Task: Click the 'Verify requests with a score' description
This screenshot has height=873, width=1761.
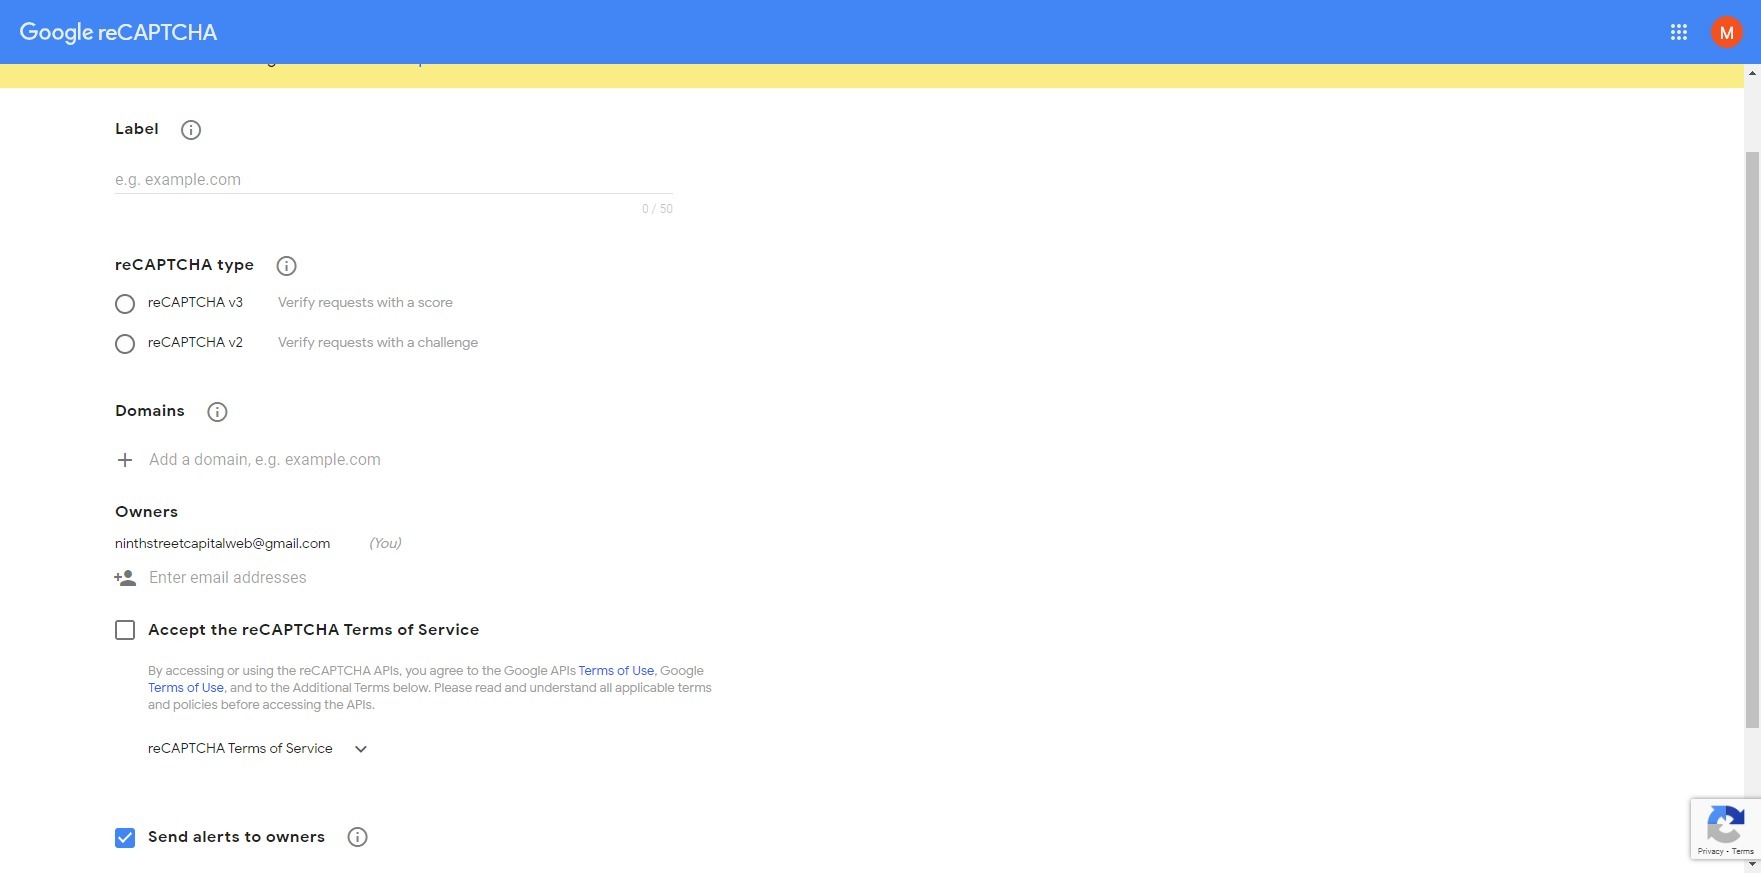Action: (365, 302)
